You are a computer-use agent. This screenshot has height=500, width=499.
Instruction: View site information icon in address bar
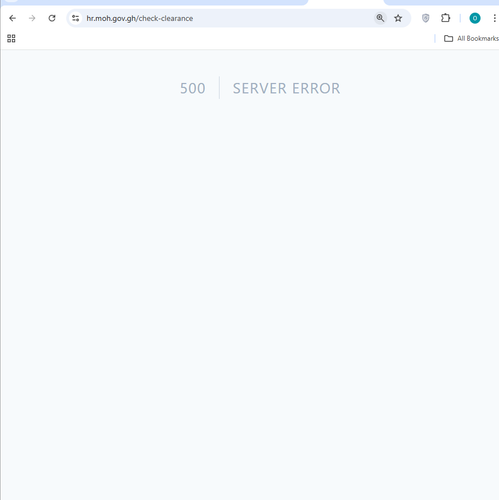tap(76, 18)
